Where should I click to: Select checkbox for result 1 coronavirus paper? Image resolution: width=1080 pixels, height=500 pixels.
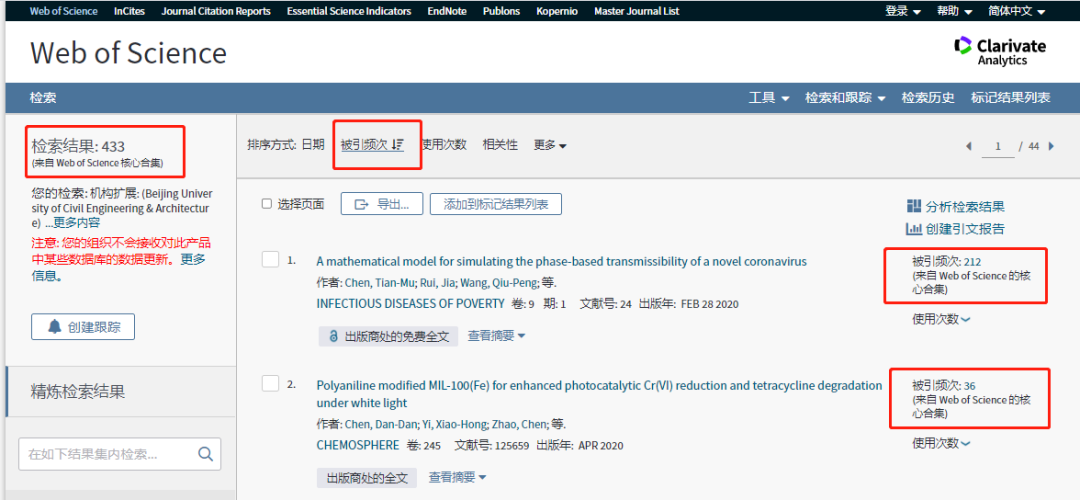270,259
